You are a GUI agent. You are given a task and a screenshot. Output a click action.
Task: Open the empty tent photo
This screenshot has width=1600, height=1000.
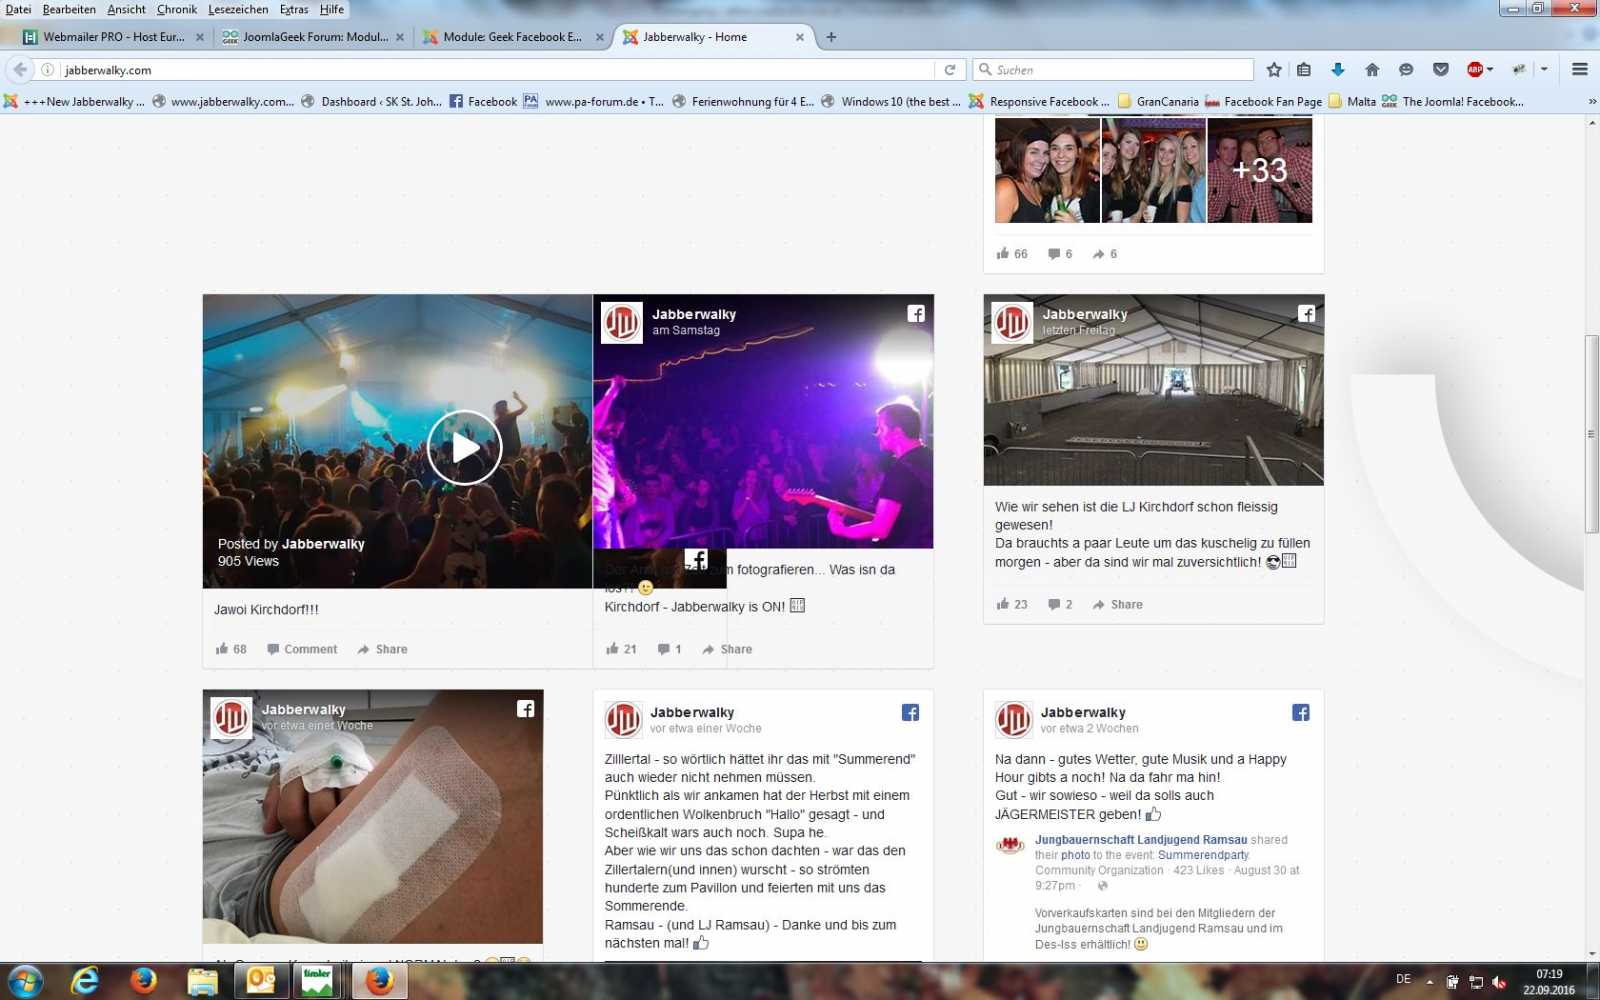[x=1153, y=390]
